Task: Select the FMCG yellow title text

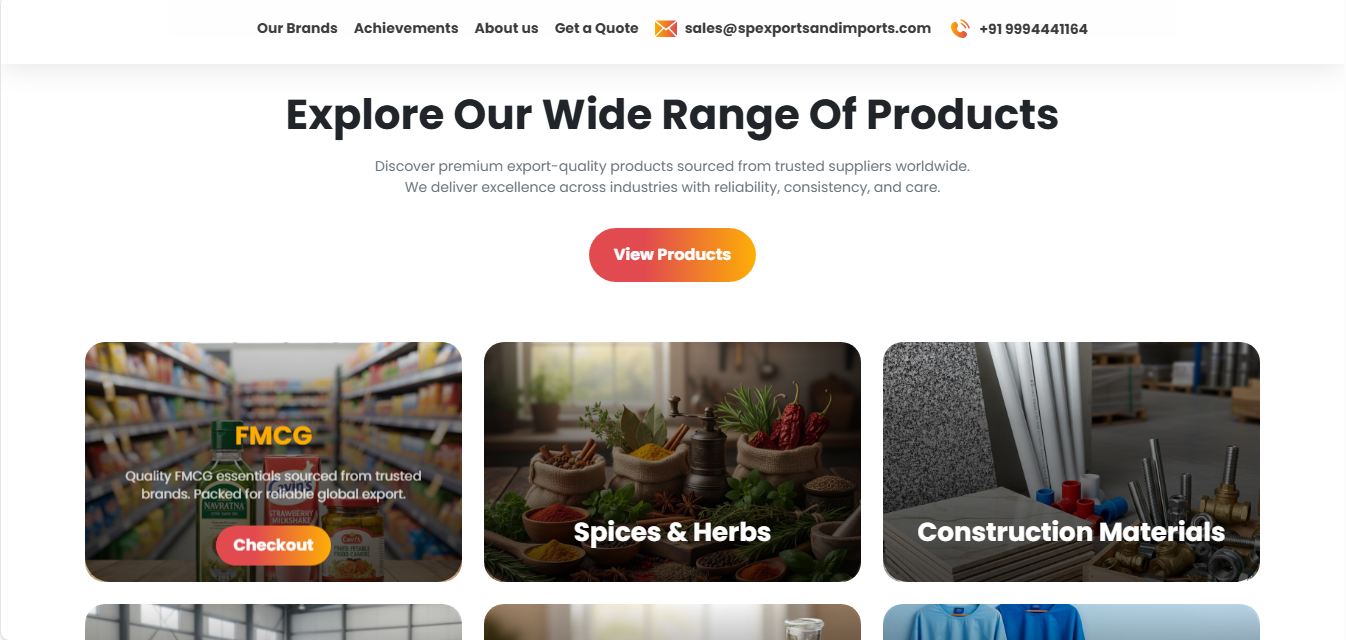Action: 274,436
